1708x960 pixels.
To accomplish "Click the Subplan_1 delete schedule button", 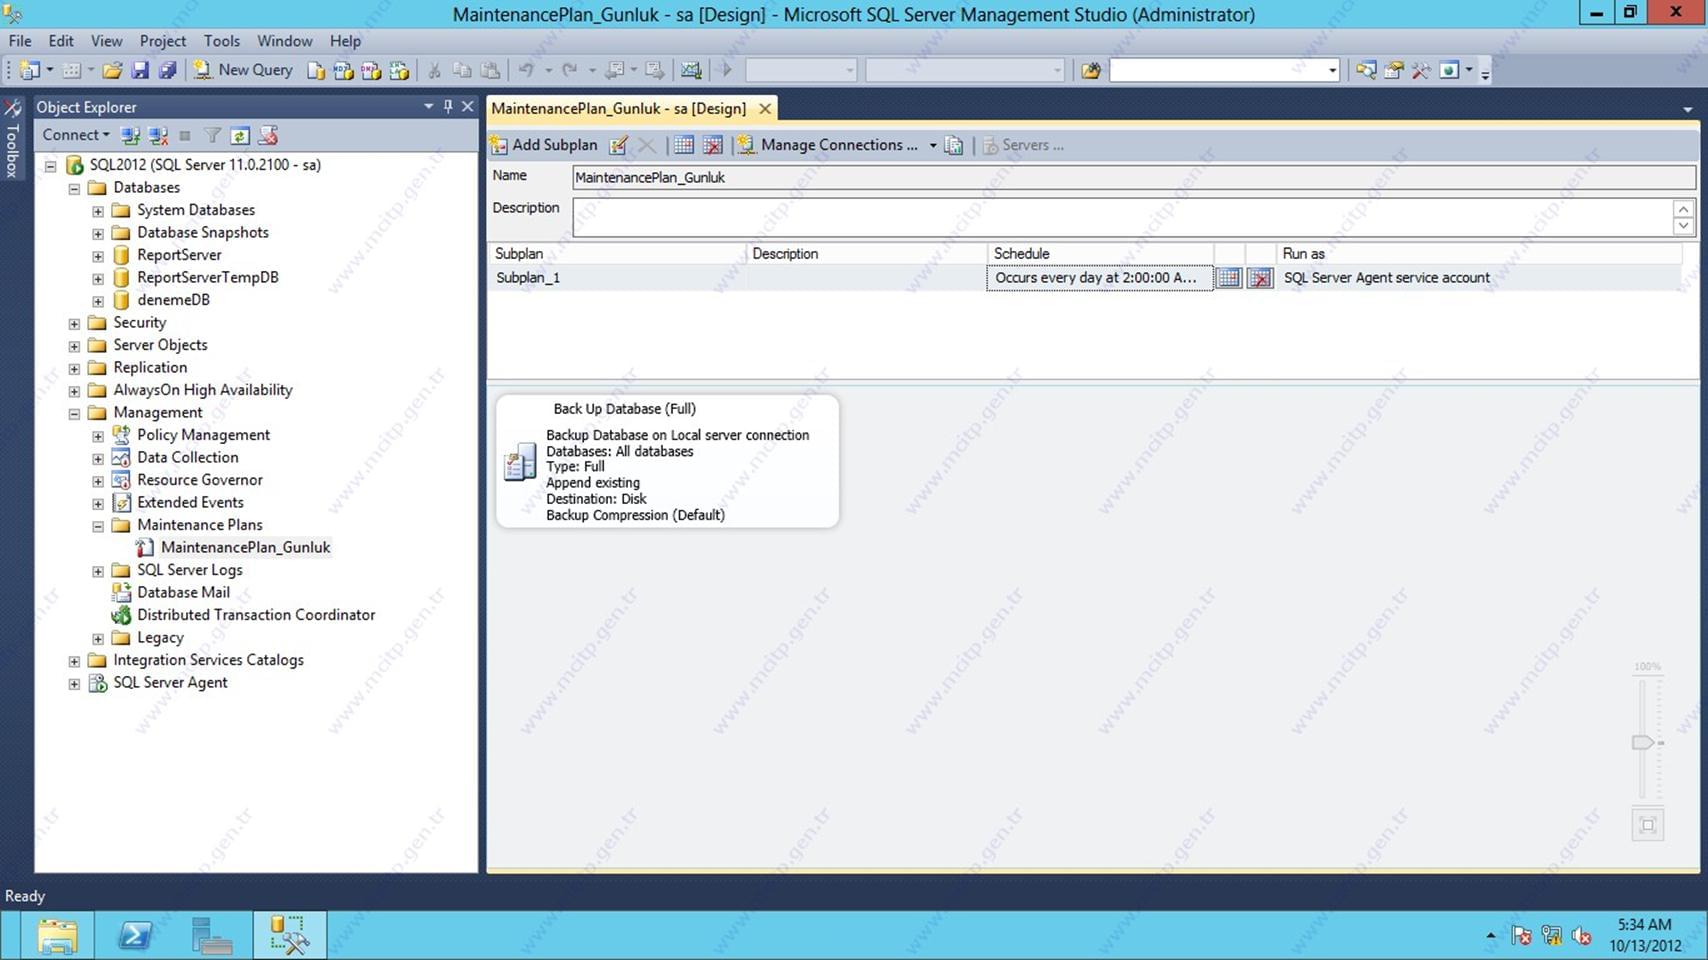I will pyautogui.click(x=1260, y=278).
